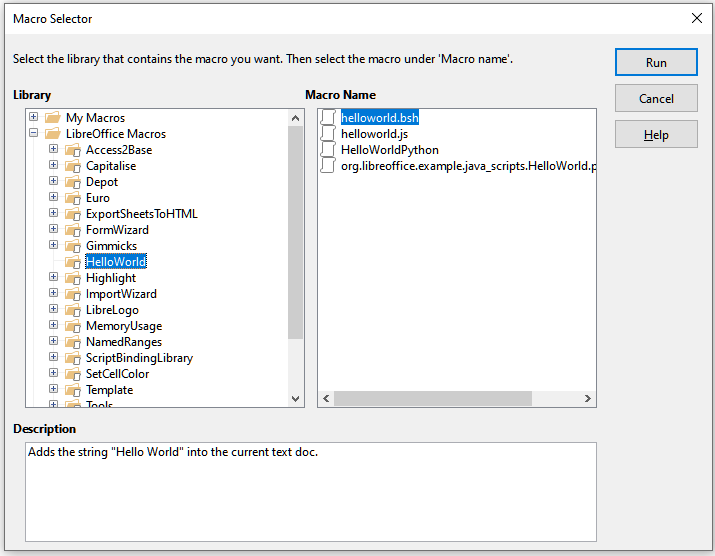Screen dimensions: 715x556
Task: Run the selected macro
Action: click(656, 62)
